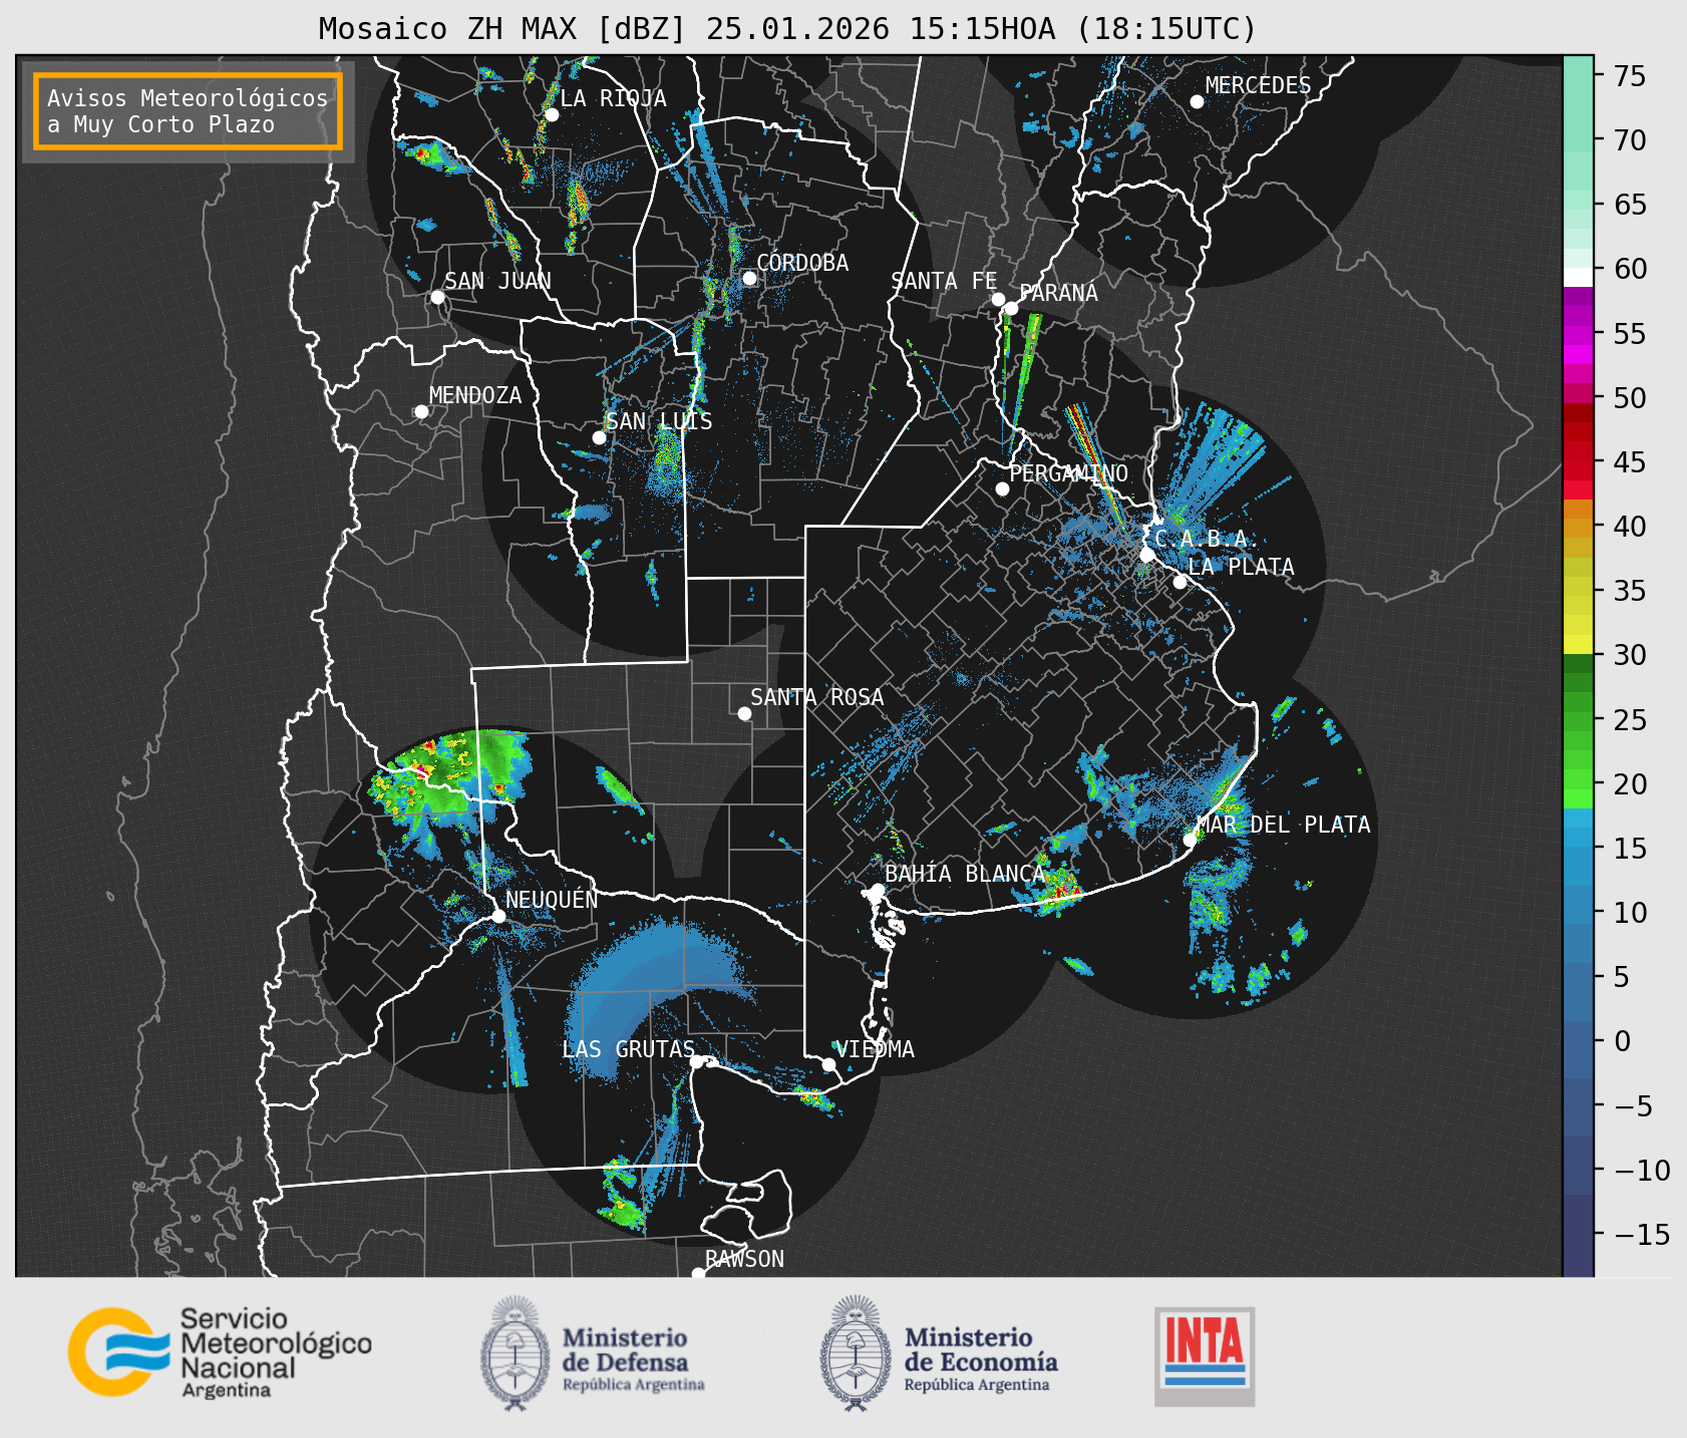Click the Ministerio de Defensa logo
Screen dimensions: 1687x1438
pyautogui.click(x=593, y=1354)
